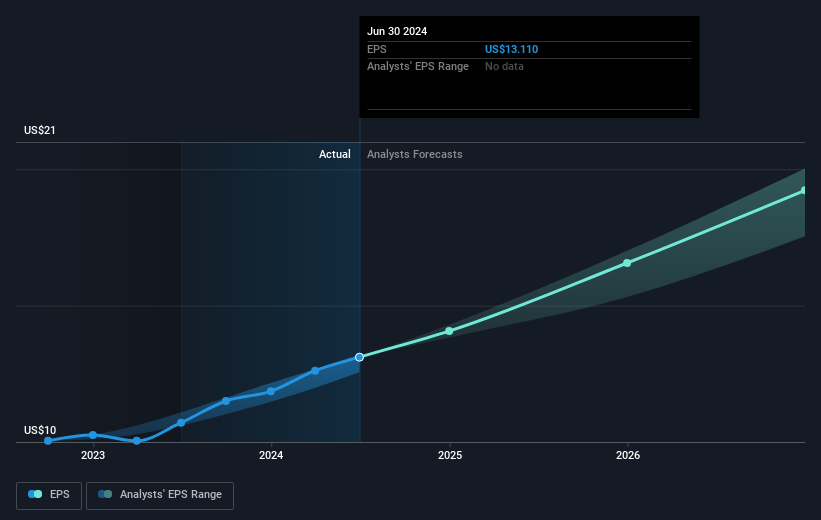Click the "Analysts' EPS Range" tooltip row label

[418, 67]
